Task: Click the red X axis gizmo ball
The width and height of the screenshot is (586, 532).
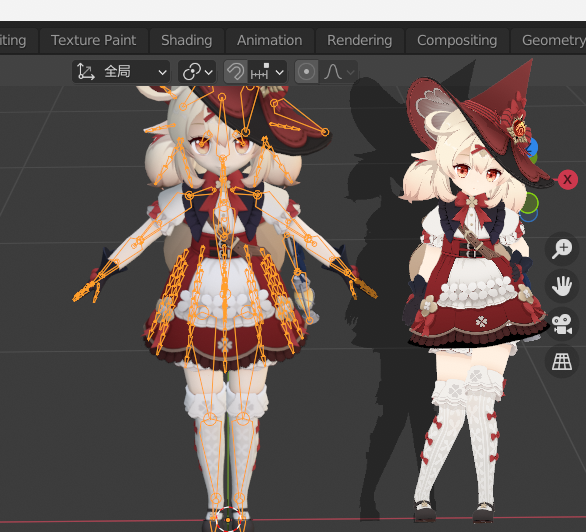Action: tap(568, 180)
